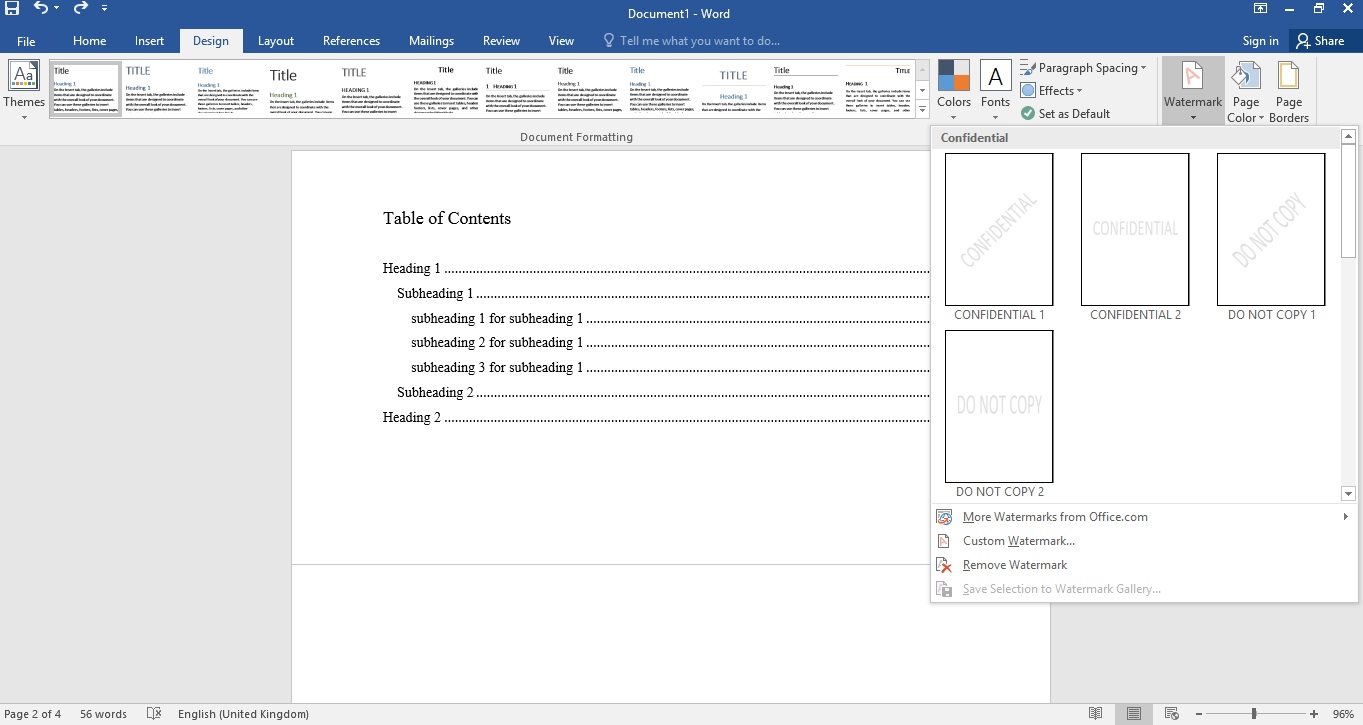Open the Themes gallery
Image resolution: width=1363 pixels, height=725 pixels.
(x=24, y=89)
